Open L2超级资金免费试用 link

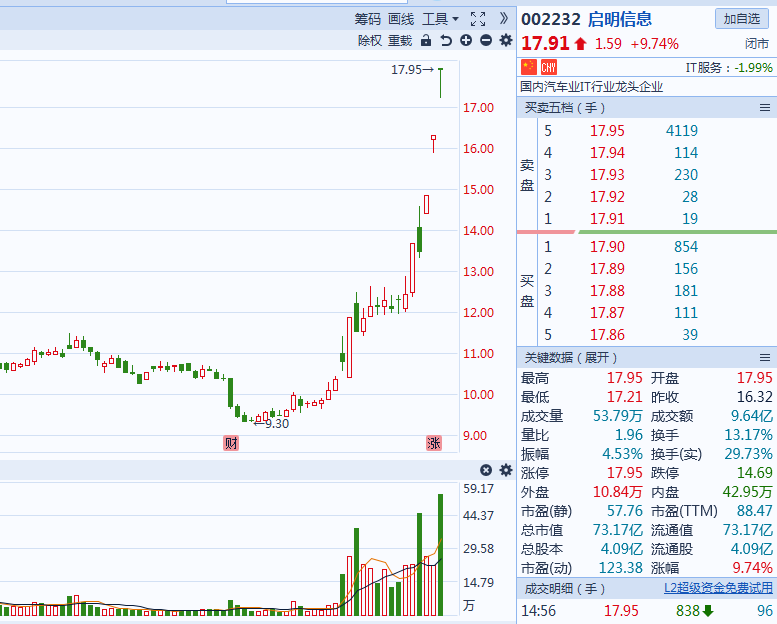(x=718, y=588)
